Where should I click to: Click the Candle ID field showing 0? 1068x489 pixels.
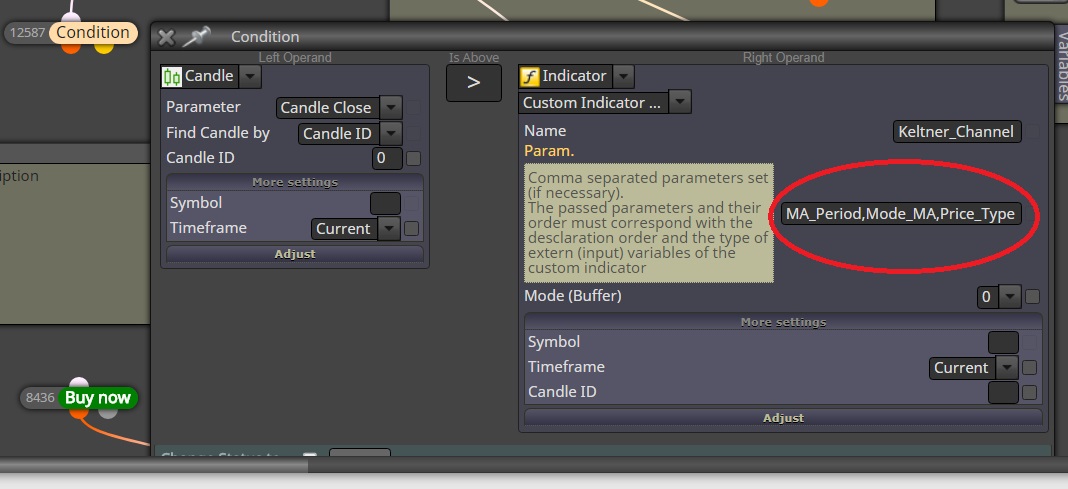[386, 159]
